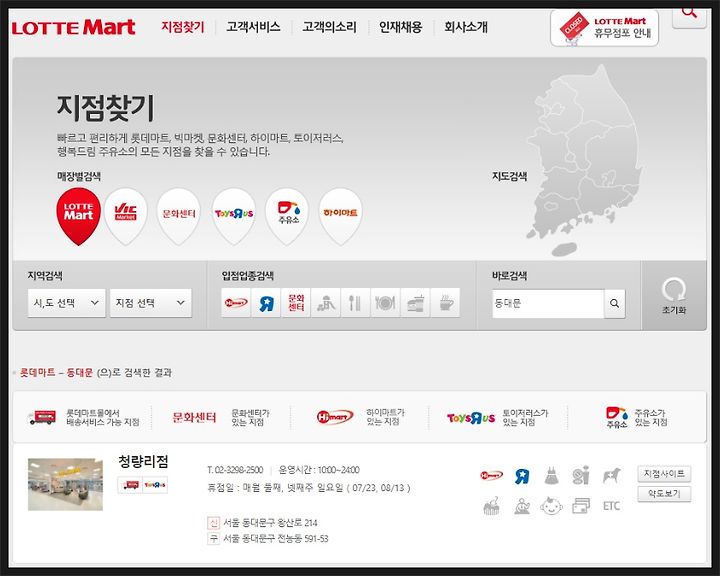The image size is (720, 576).
Task: Click the 문화센터 legend logo
Action: click(x=194, y=417)
